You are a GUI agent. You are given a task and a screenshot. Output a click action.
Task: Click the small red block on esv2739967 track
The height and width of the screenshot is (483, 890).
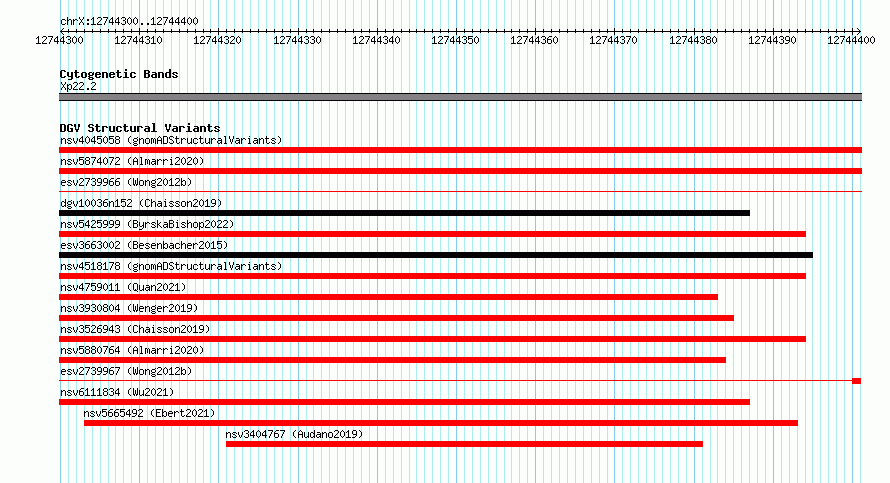click(857, 381)
